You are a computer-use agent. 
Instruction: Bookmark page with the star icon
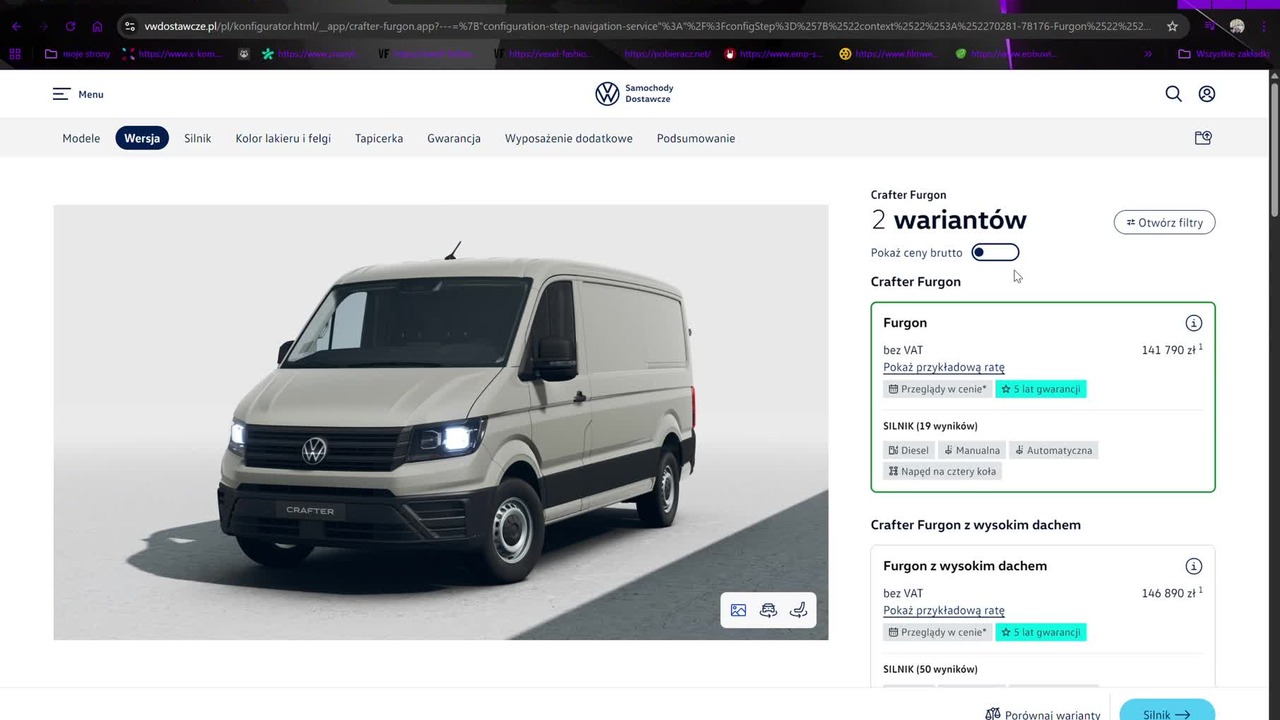[x=1172, y=26]
